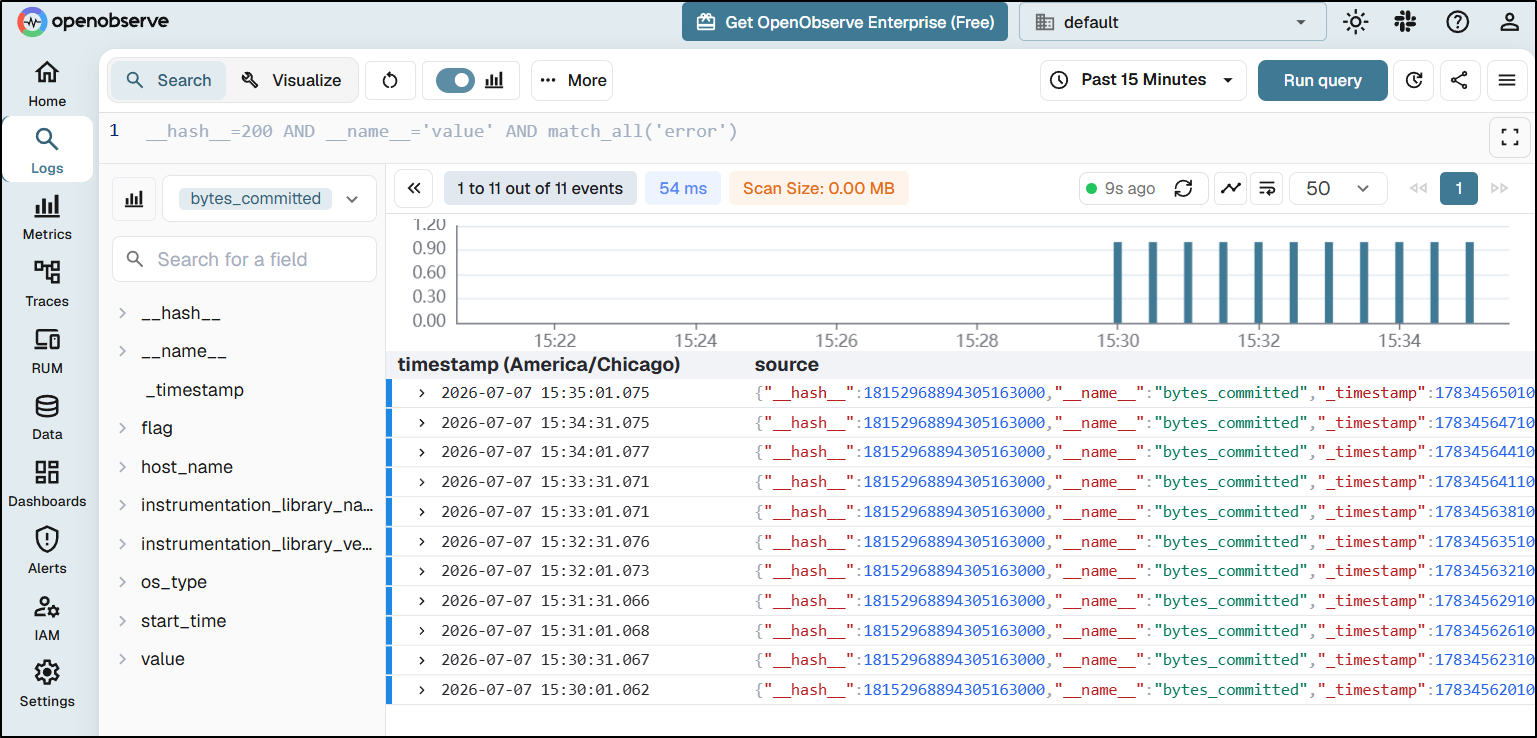Image resolution: width=1537 pixels, height=738 pixels.
Task: Refresh results next to 9s ago
Action: (x=1184, y=188)
